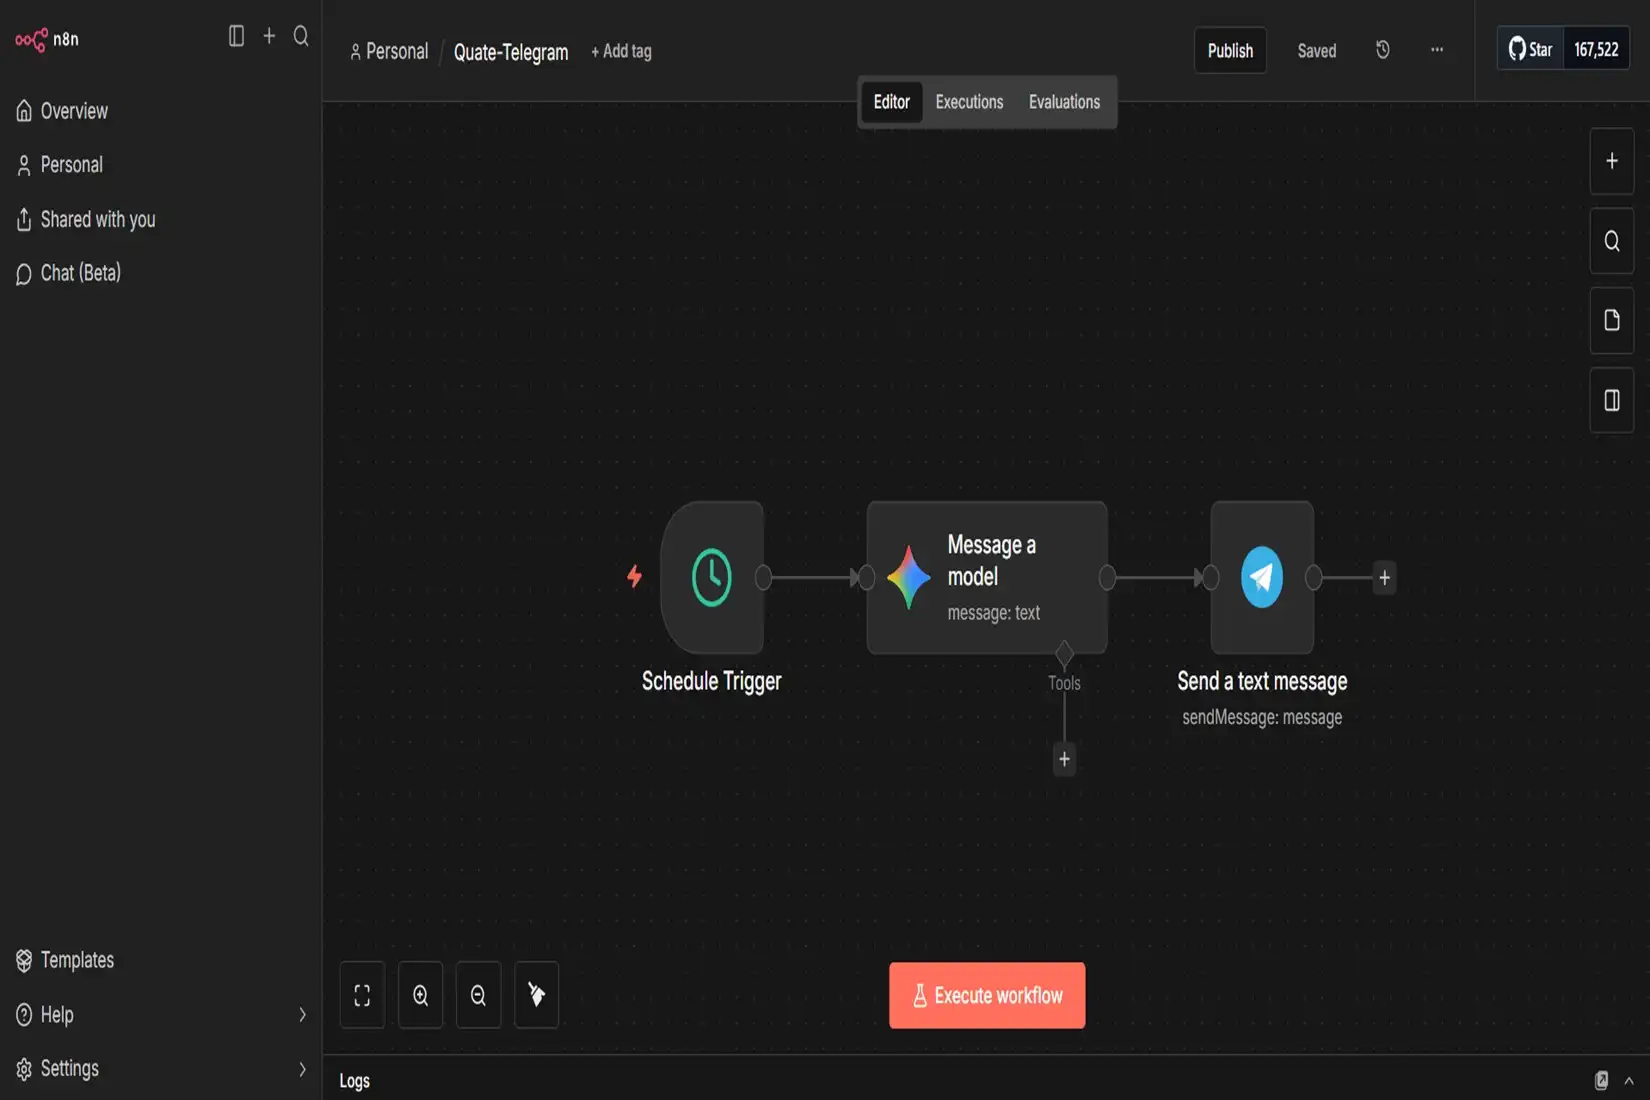Zoom out on the canvas

coord(478,994)
